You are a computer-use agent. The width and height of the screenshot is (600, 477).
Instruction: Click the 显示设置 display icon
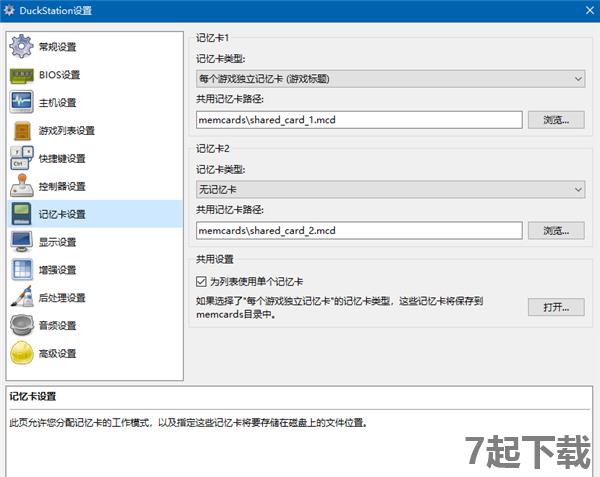point(21,242)
